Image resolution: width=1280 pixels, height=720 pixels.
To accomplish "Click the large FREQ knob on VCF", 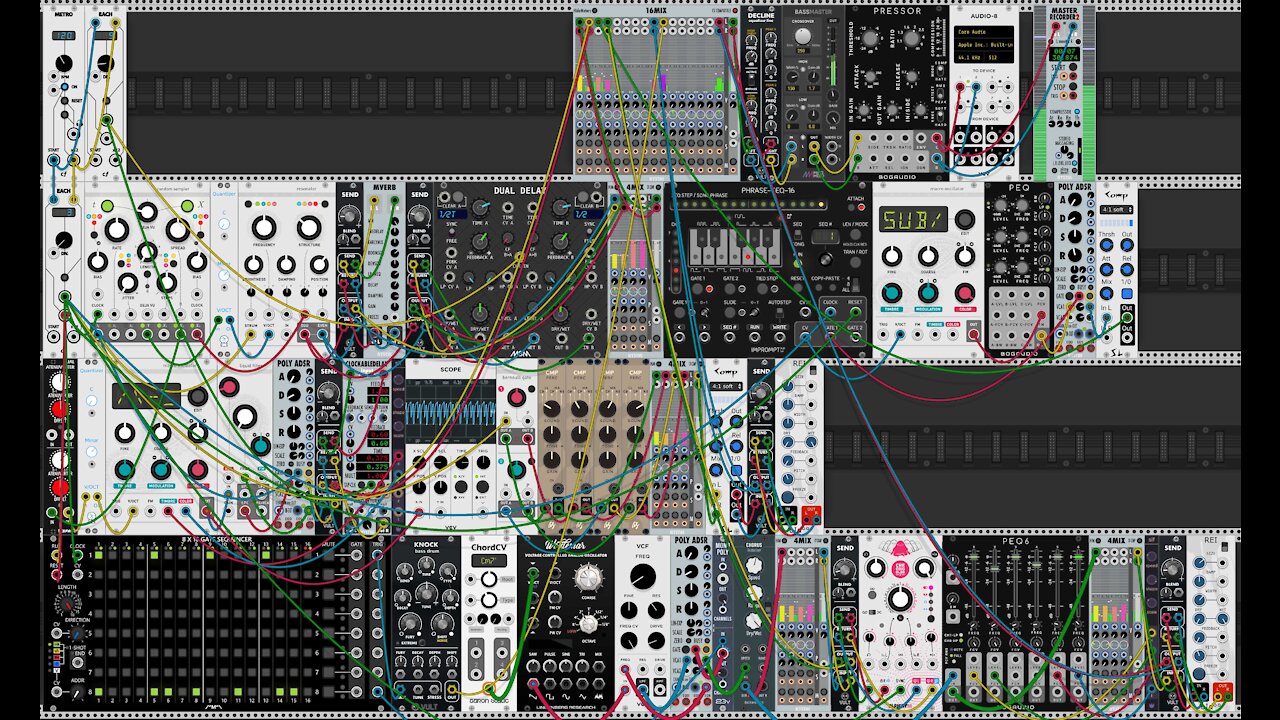I will [x=643, y=576].
